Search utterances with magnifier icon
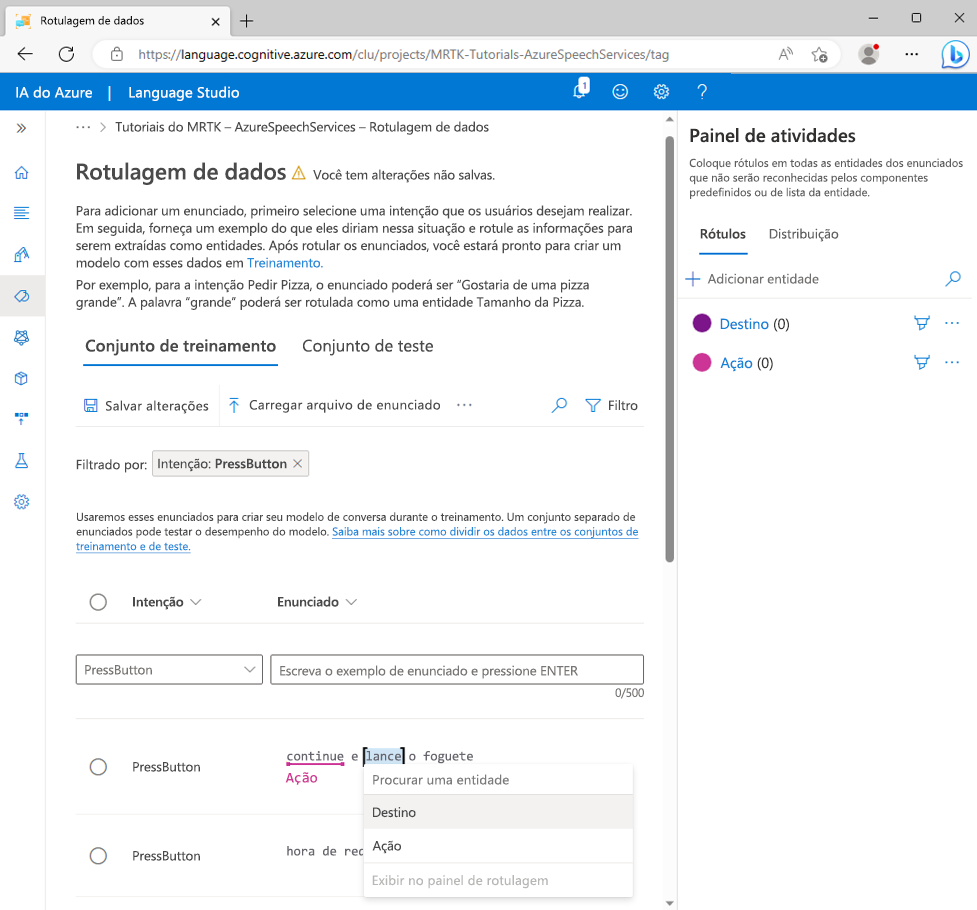977x910 pixels. pyautogui.click(x=560, y=405)
